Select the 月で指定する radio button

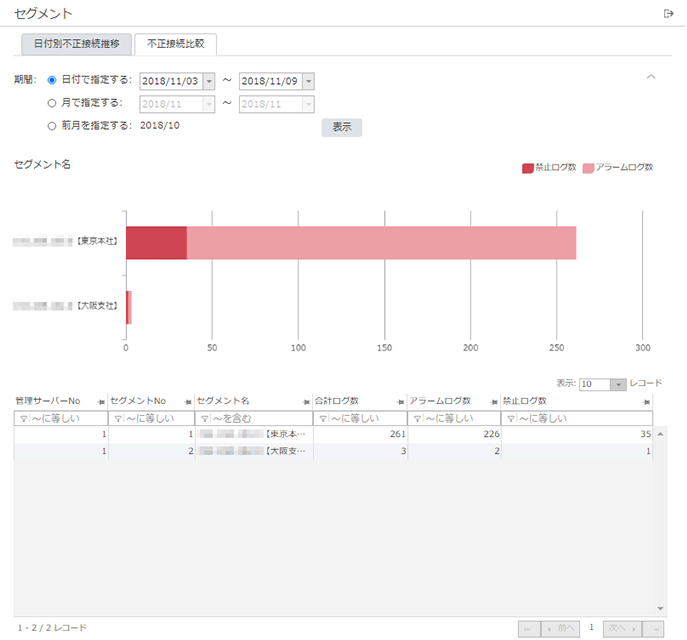[52, 103]
